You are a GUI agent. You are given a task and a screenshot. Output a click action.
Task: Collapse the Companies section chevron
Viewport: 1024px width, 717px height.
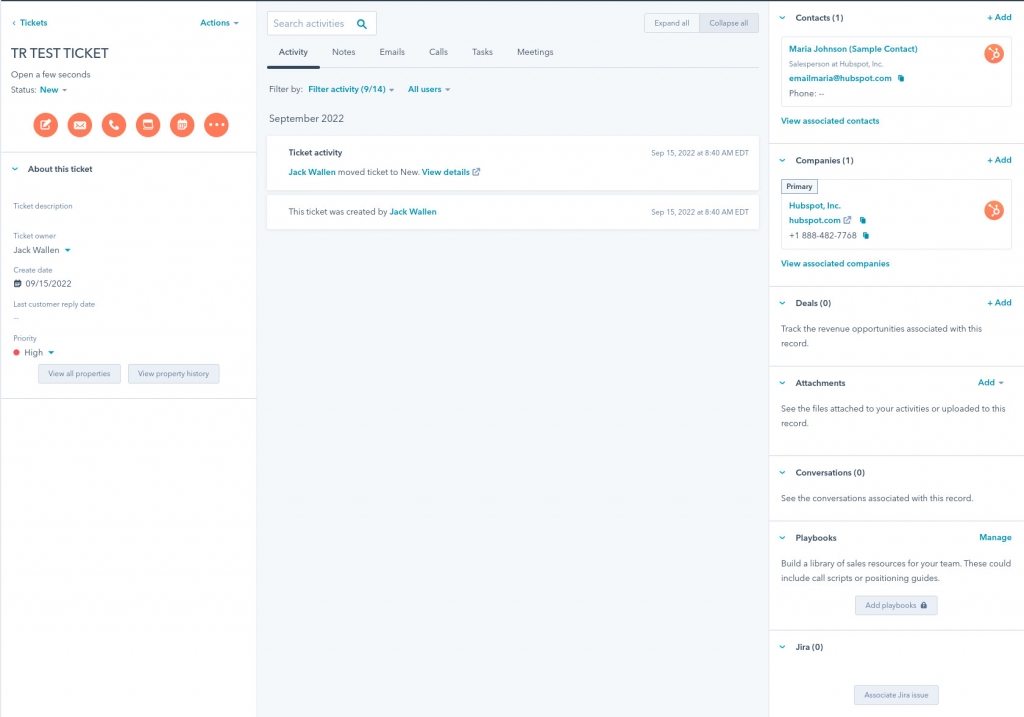click(x=781, y=159)
